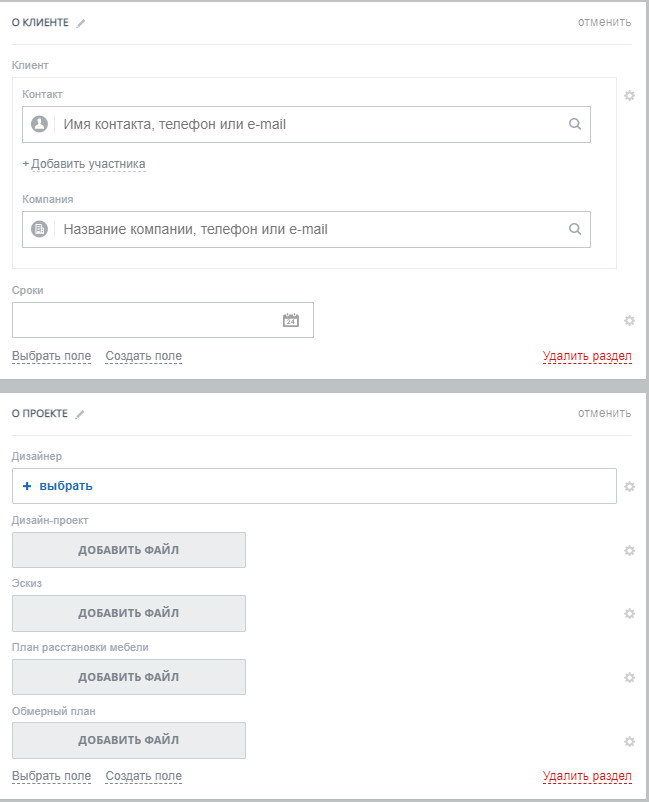Click Добавить файл under Эскиз
The image size is (649, 802).
pos(129,613)
